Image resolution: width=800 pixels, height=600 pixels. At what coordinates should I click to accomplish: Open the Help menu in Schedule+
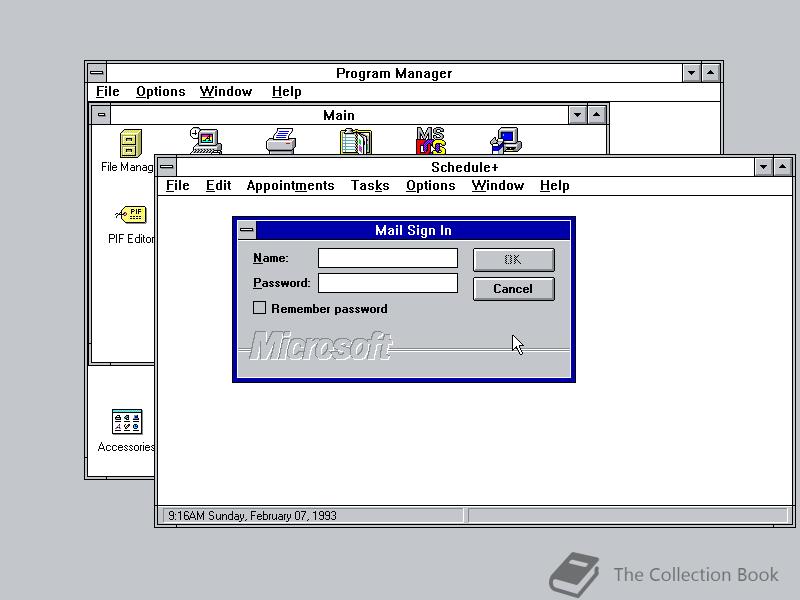click(555, 186)
